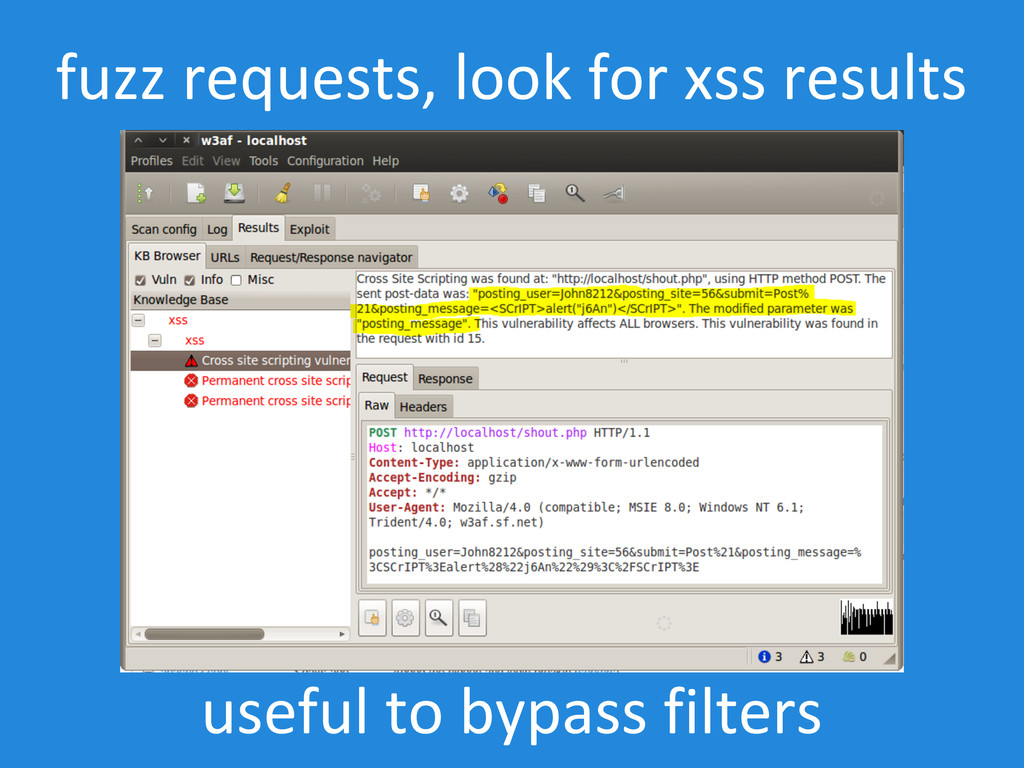The height and width of the screenshot is (768, 1024).
Task: Select the KB Browser tab
Action: [167, 256]
